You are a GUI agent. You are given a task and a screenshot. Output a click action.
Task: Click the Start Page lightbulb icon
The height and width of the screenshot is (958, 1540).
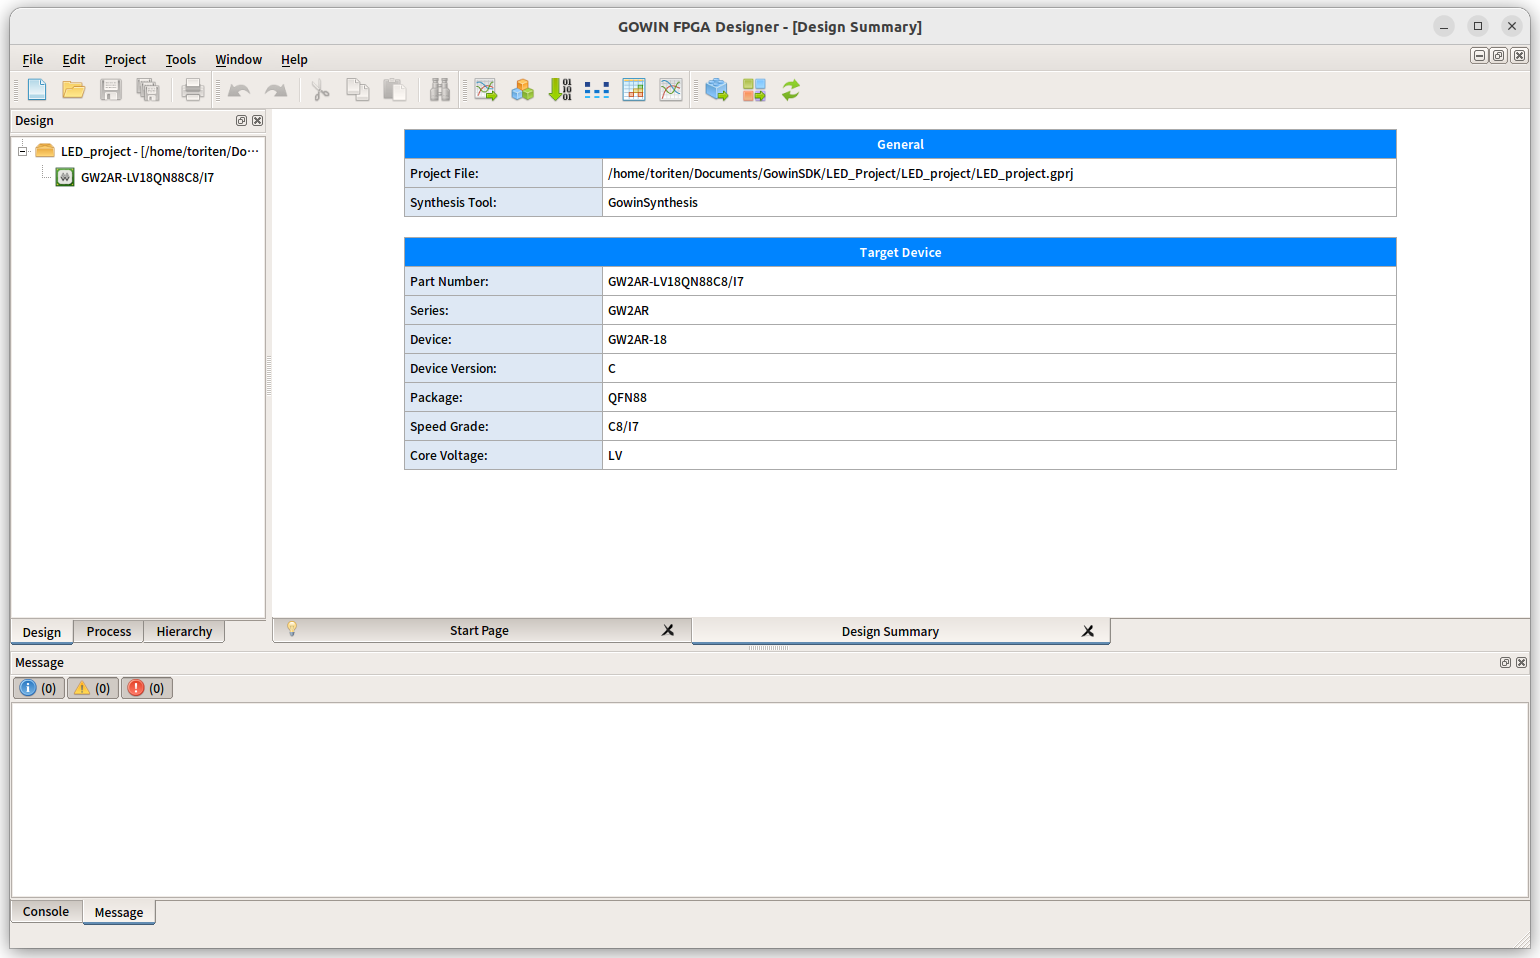(x=292, y=629)
